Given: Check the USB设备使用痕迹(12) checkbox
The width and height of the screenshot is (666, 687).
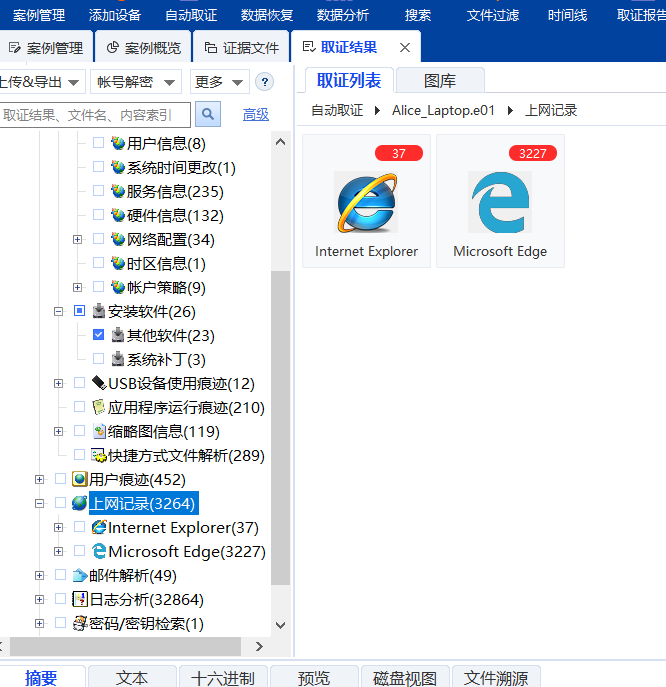Looking at the screenshot, I should (79, 382).
